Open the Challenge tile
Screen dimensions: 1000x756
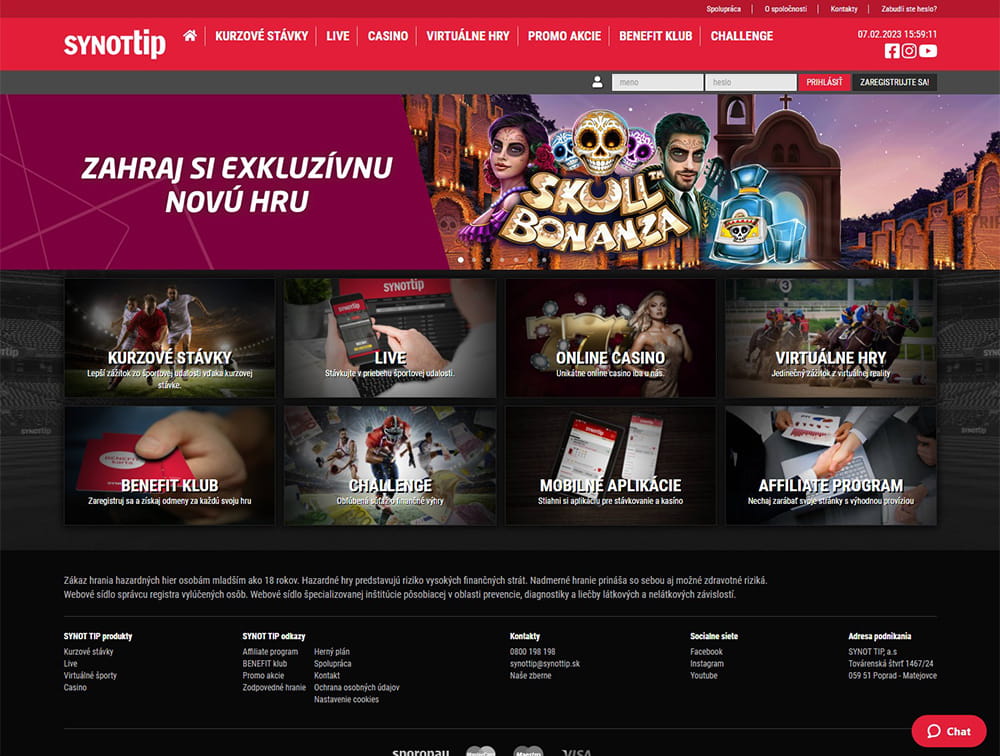pos(390,466)
